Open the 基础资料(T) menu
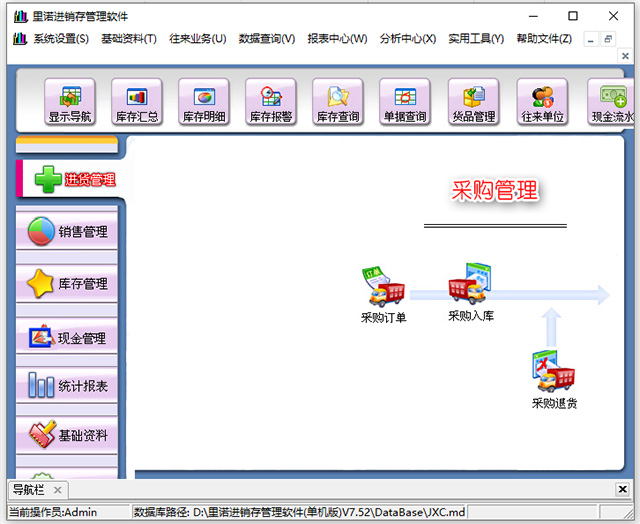 [129, 39]
